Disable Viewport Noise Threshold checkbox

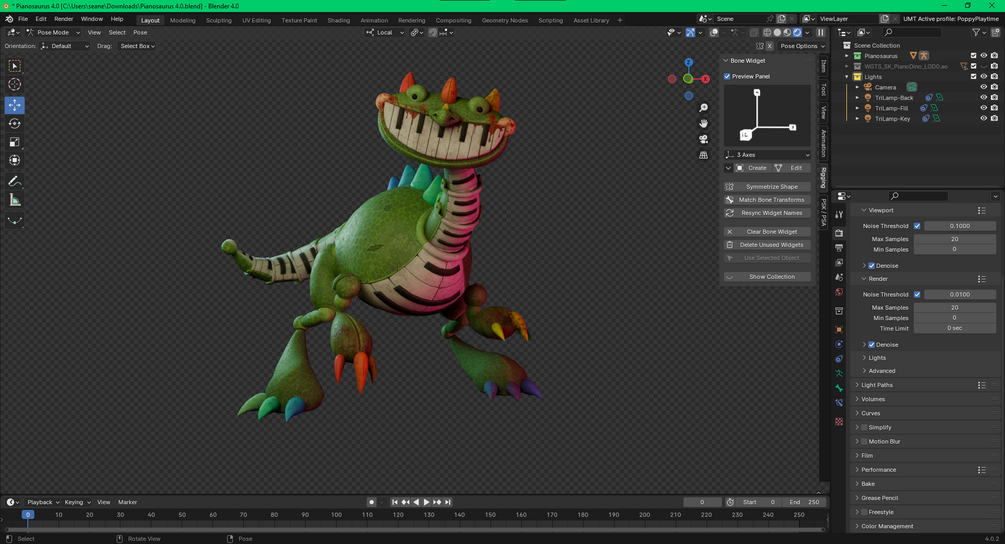click(917, 226)
